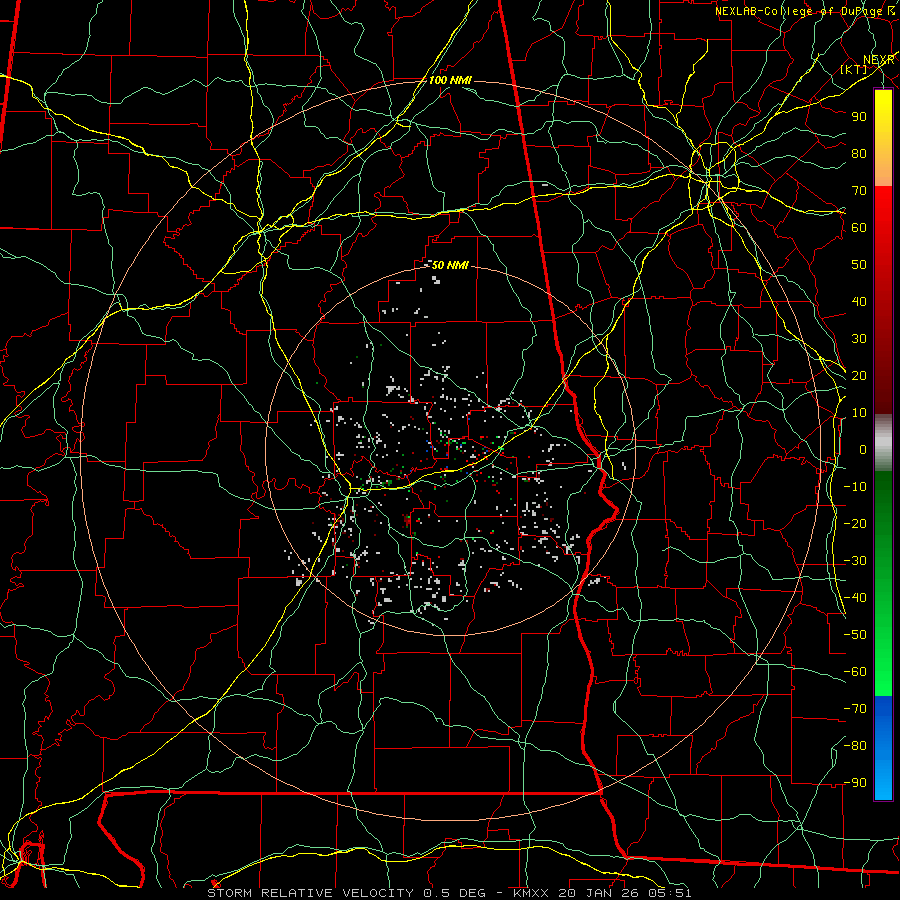
Task: Click the "50 NMI" range ring label
Action: pos(450,265)
